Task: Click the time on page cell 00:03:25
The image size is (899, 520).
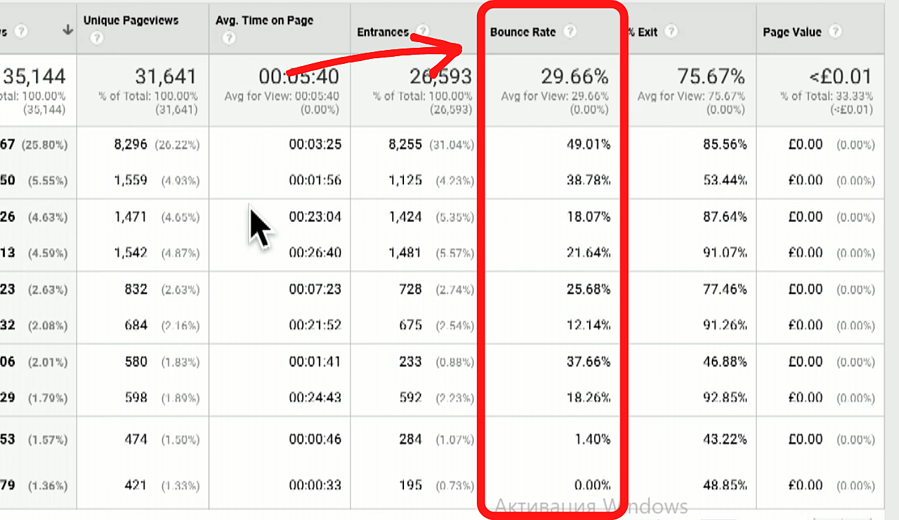Action: click(315, 144)
